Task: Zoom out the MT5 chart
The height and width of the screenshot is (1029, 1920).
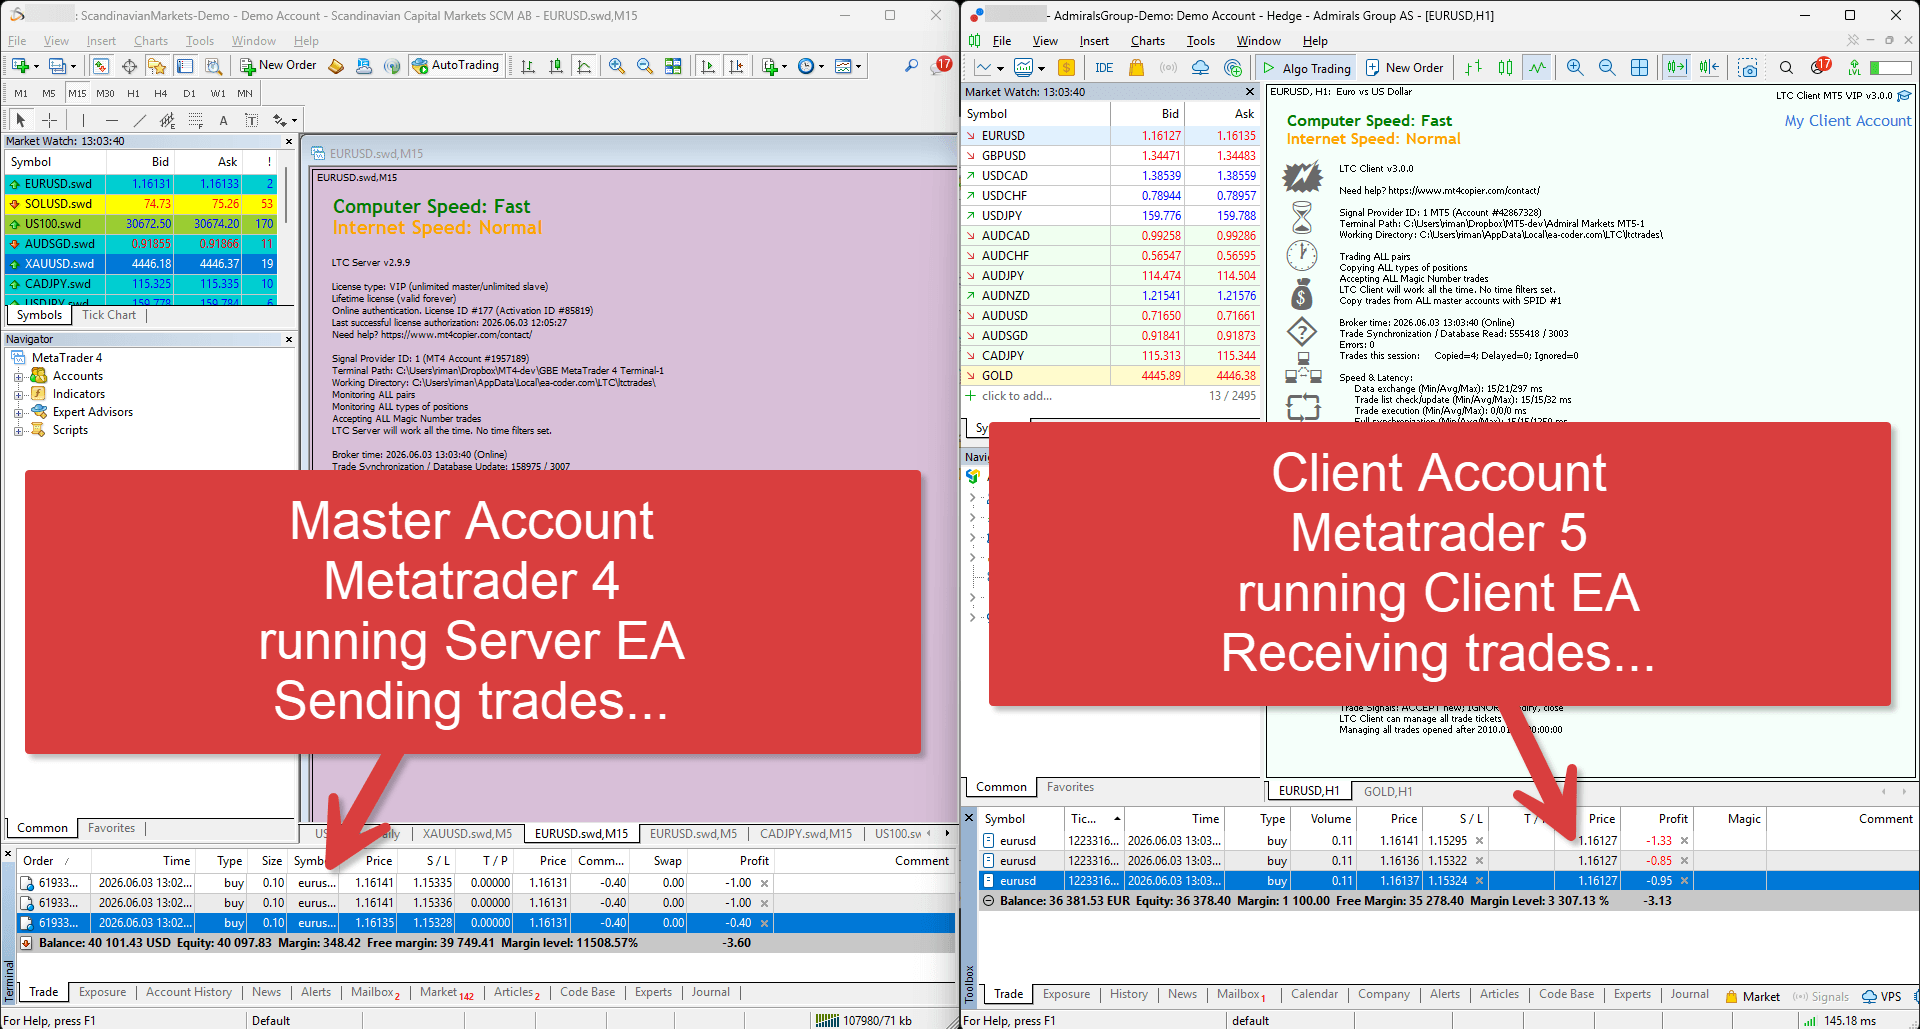Action: tap(1607, 68)
